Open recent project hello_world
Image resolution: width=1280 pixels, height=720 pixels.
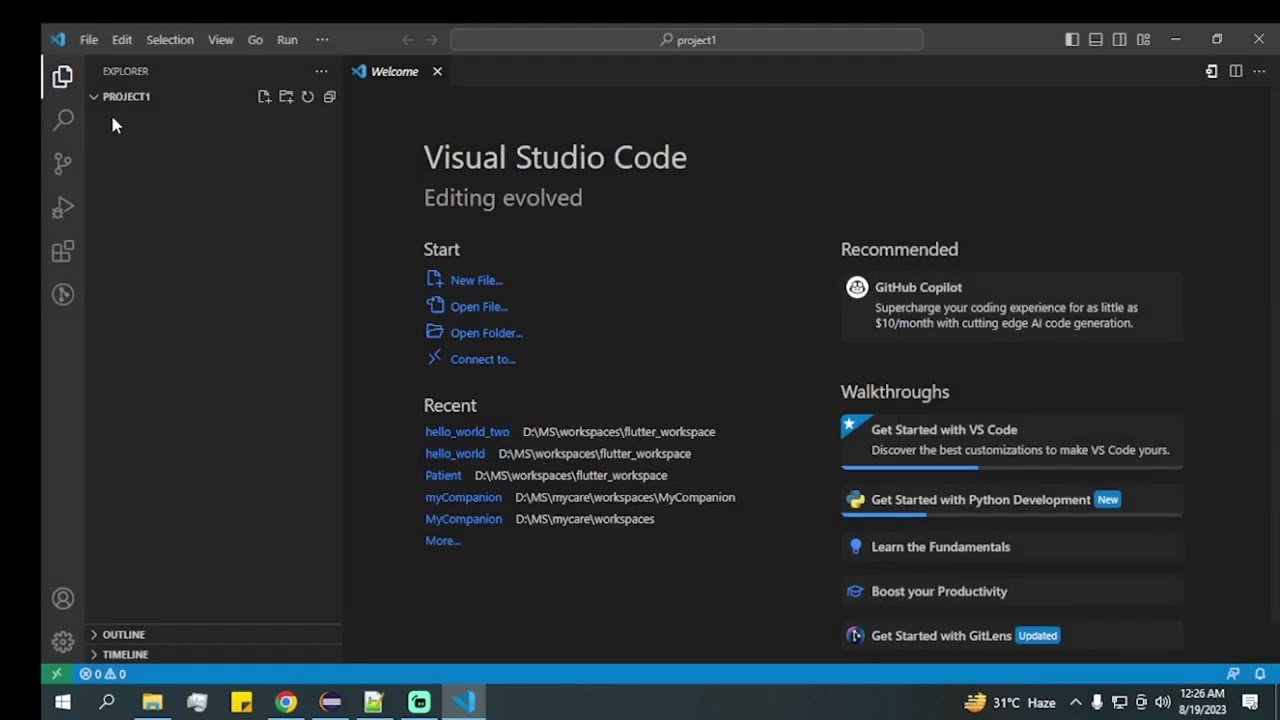pos(455,454)
